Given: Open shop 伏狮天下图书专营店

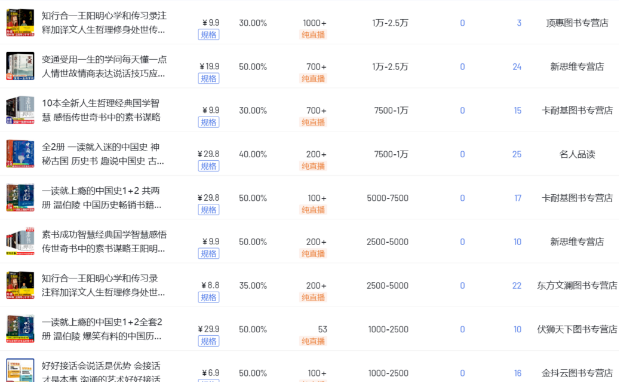Looking at the screenshot, I should tap(577, 330).
